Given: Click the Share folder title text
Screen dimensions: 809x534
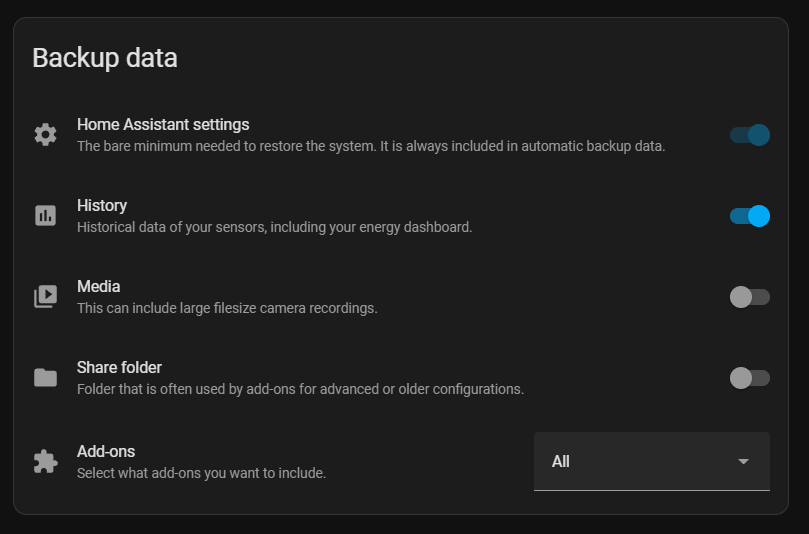Looking at the screenshot, I should [x=119, y=367].
